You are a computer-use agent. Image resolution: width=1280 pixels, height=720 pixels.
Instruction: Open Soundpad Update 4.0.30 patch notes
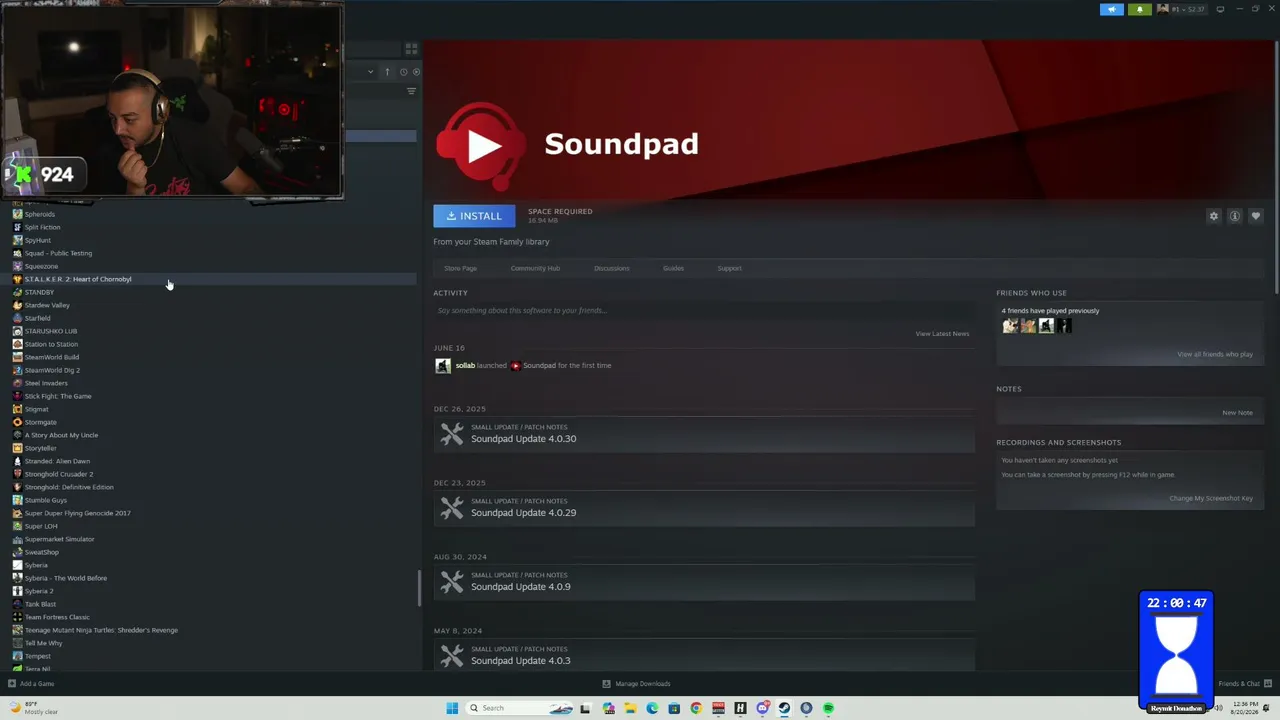click(704, 434)
